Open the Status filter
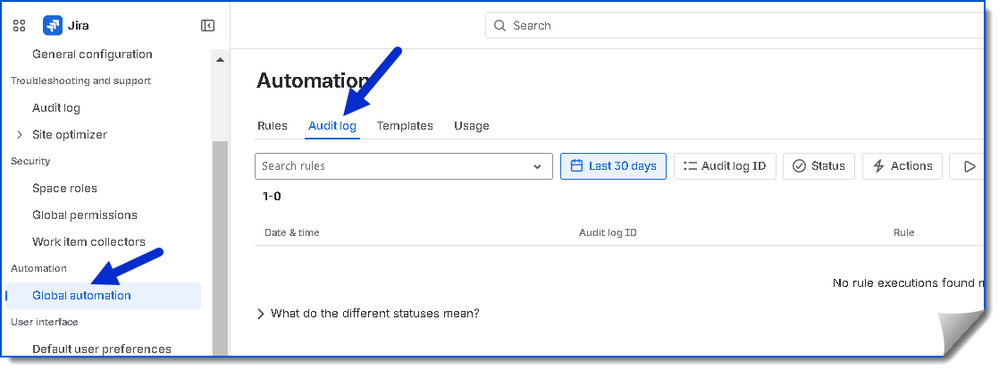Image resolution: width=999 pixels, height=371 pixels. 819,166
